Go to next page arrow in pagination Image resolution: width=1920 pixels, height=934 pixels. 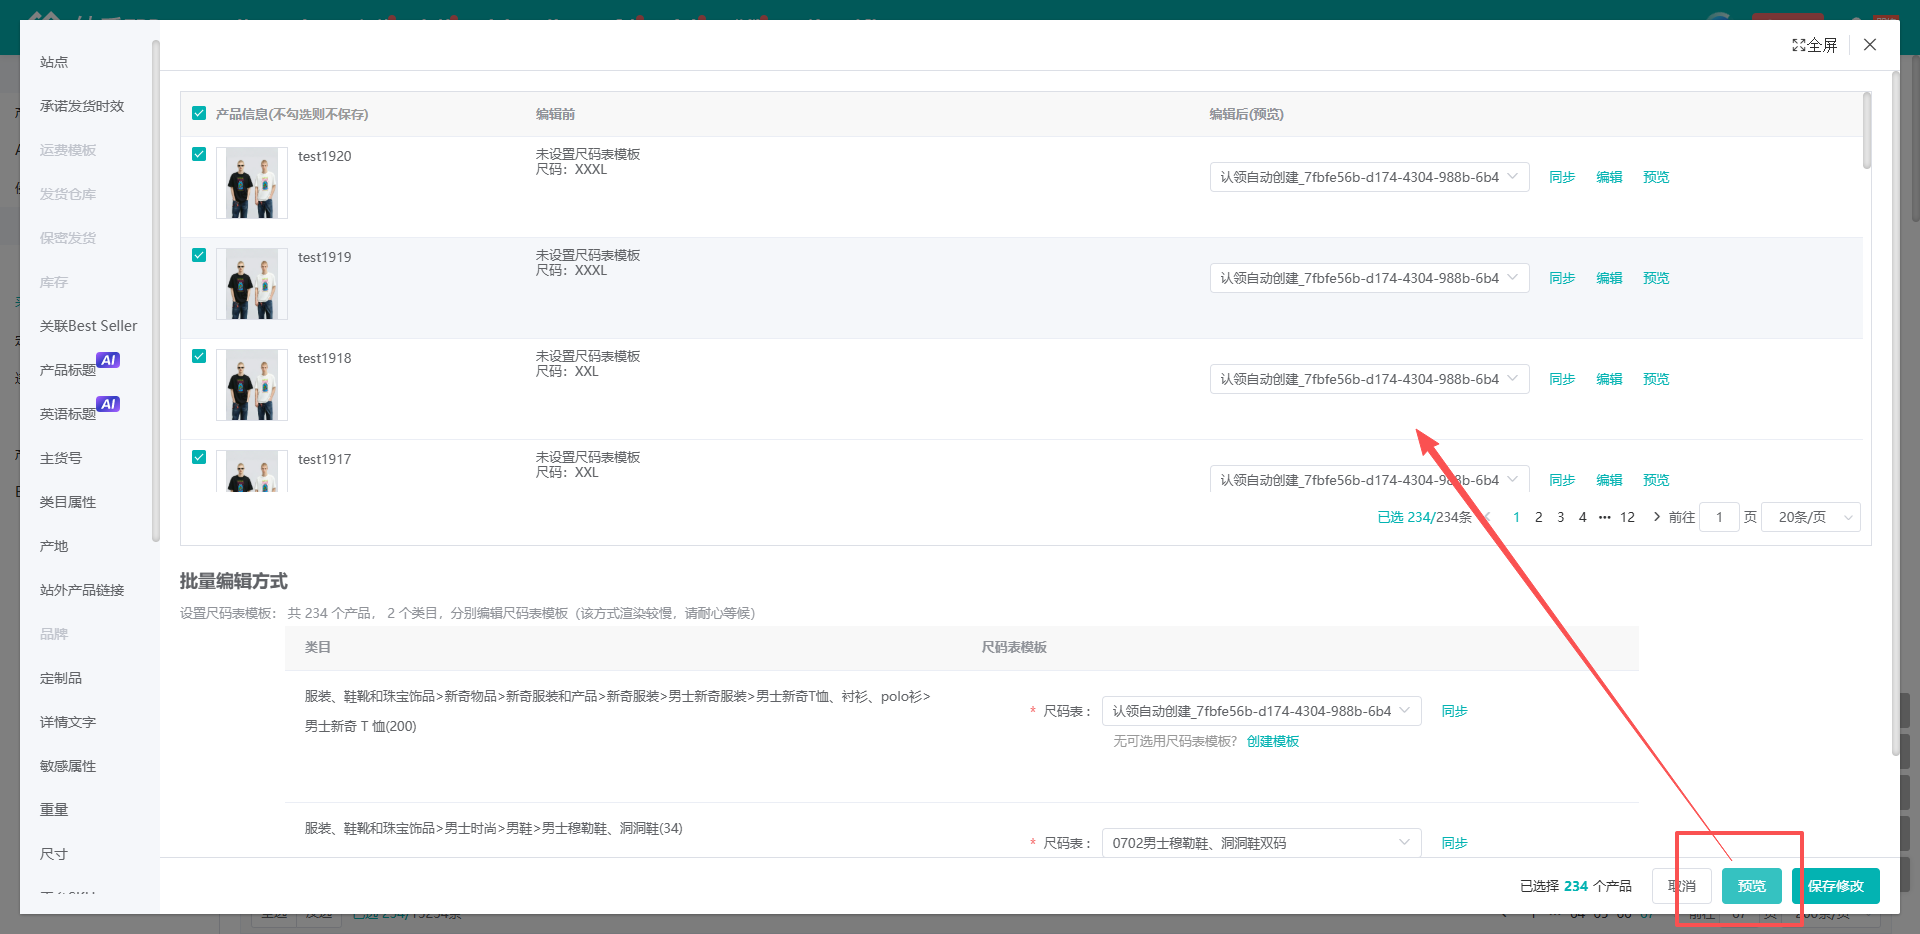[x=1656, y=517]
